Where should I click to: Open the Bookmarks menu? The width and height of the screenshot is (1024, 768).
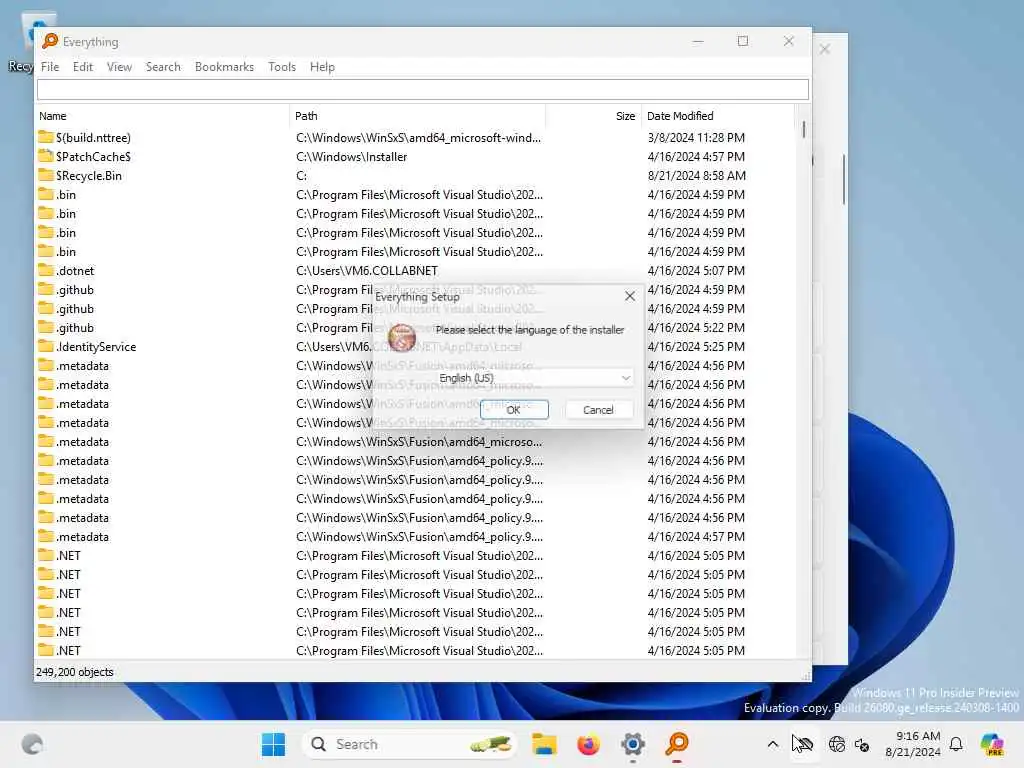click(x=224, y=67)
